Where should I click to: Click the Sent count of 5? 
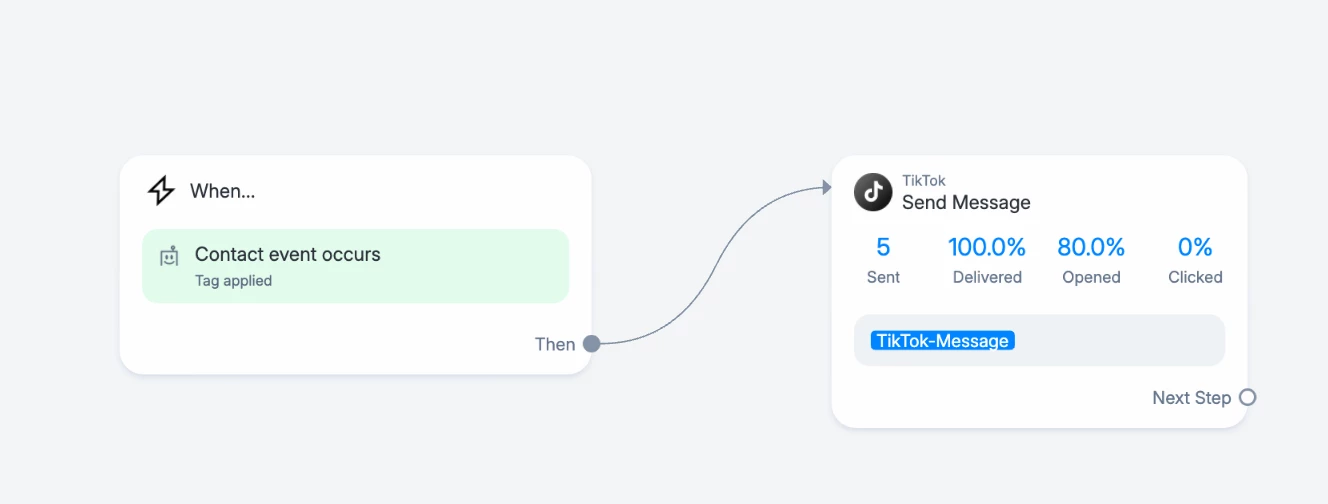[883, 260]
